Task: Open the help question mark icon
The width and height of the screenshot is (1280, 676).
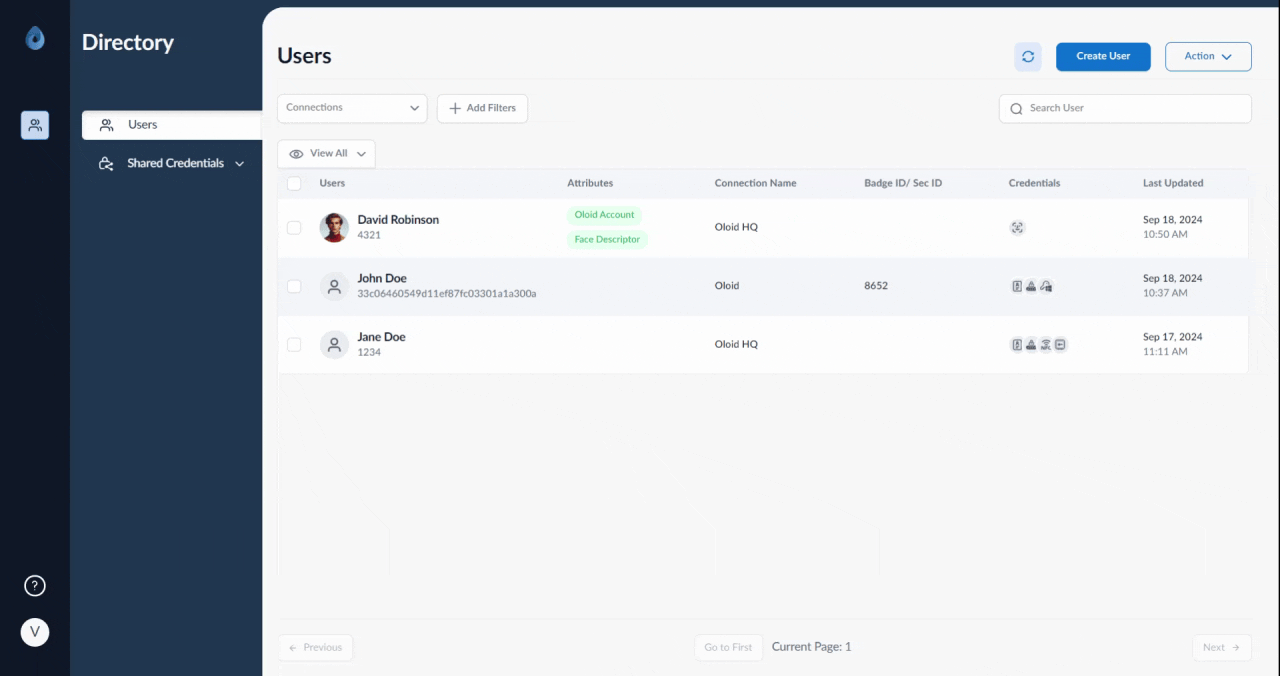Action: coord(35,586)
